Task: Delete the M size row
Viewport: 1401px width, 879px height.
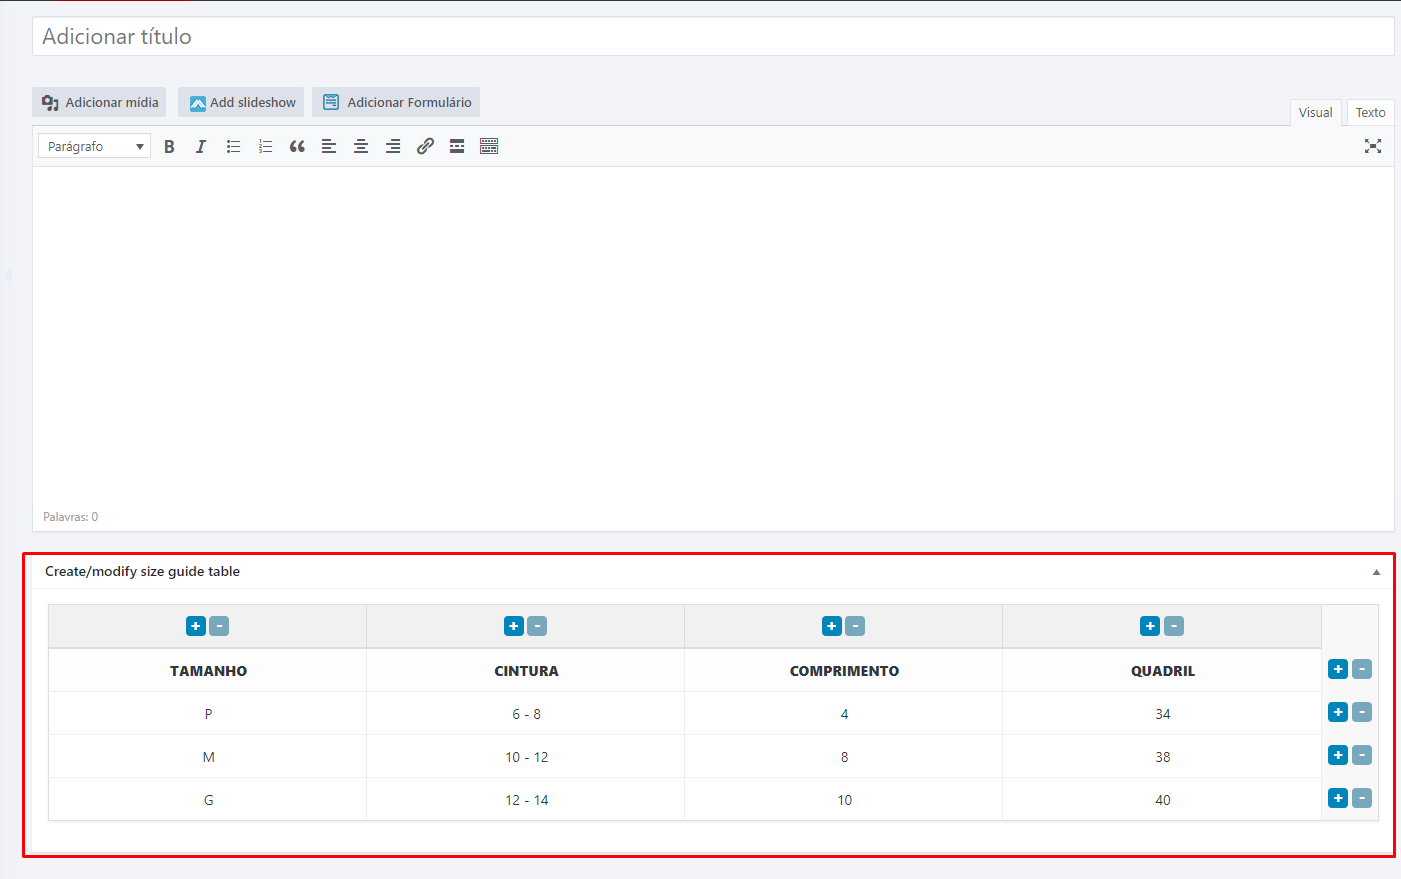Action: pos(1362,755)
